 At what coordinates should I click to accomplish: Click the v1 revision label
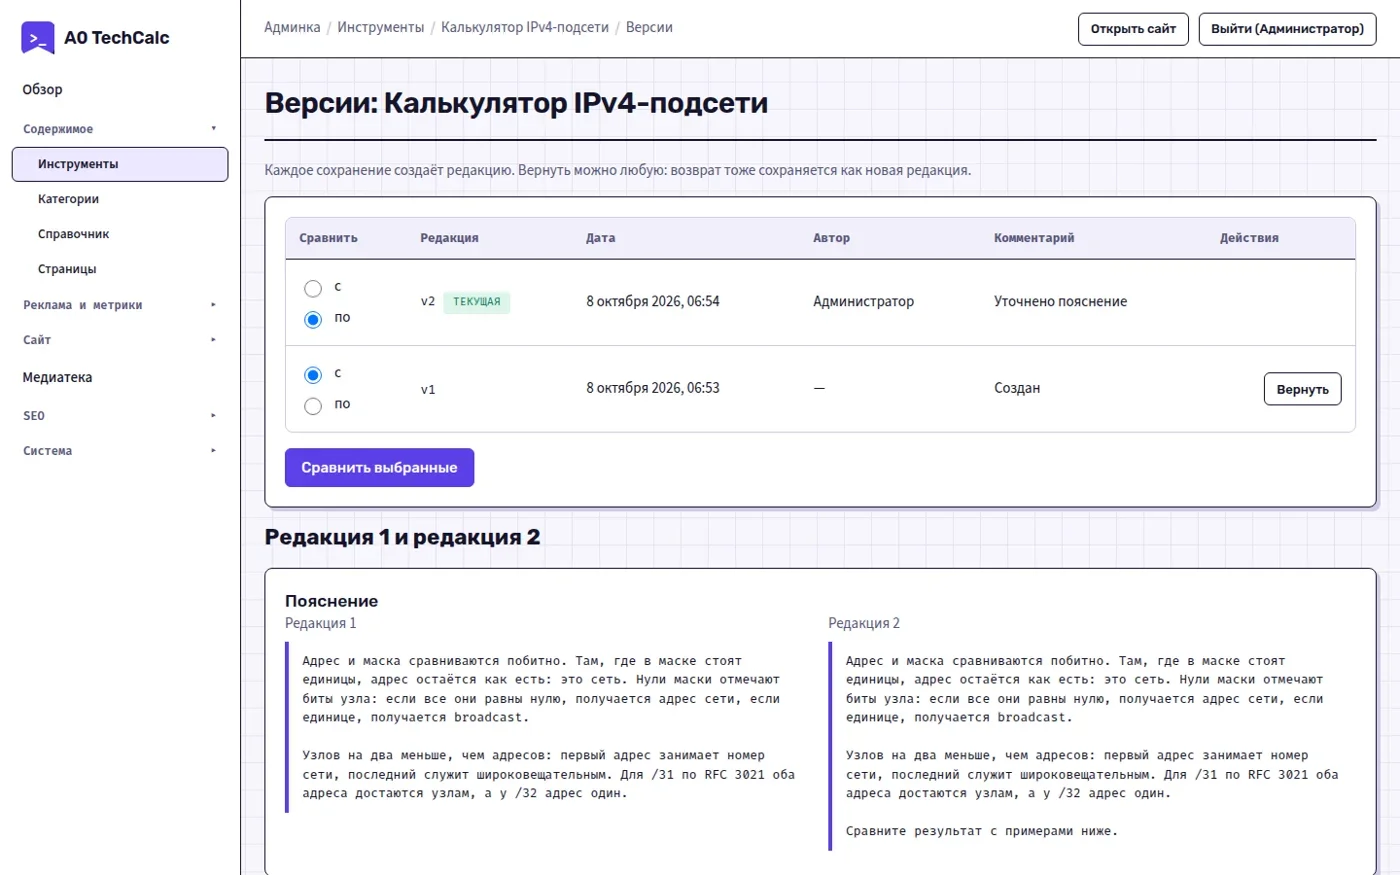click(x=428, y=389)
